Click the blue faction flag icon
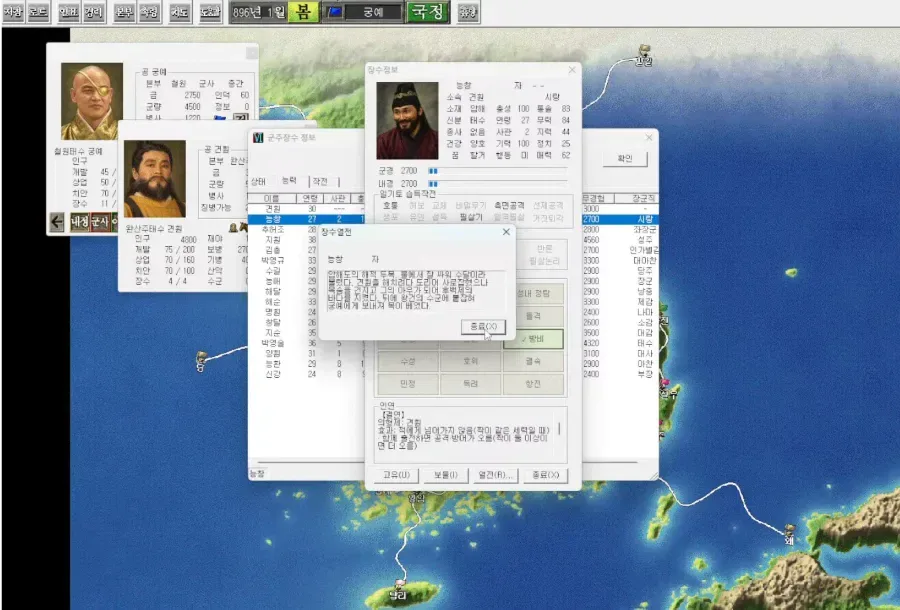The width and height of the screenshot is (900, 610). (x=335, y=12)
